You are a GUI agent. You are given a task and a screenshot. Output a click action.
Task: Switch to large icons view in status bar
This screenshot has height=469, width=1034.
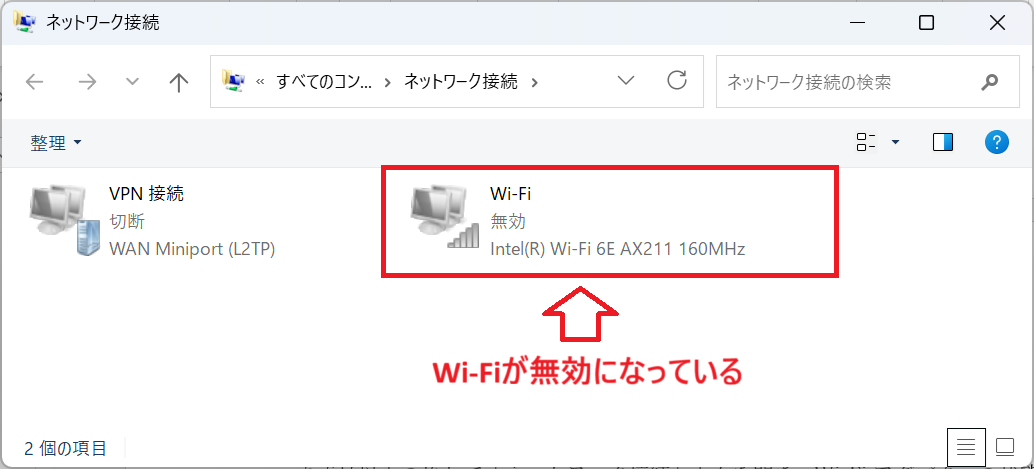(1003, 445)
